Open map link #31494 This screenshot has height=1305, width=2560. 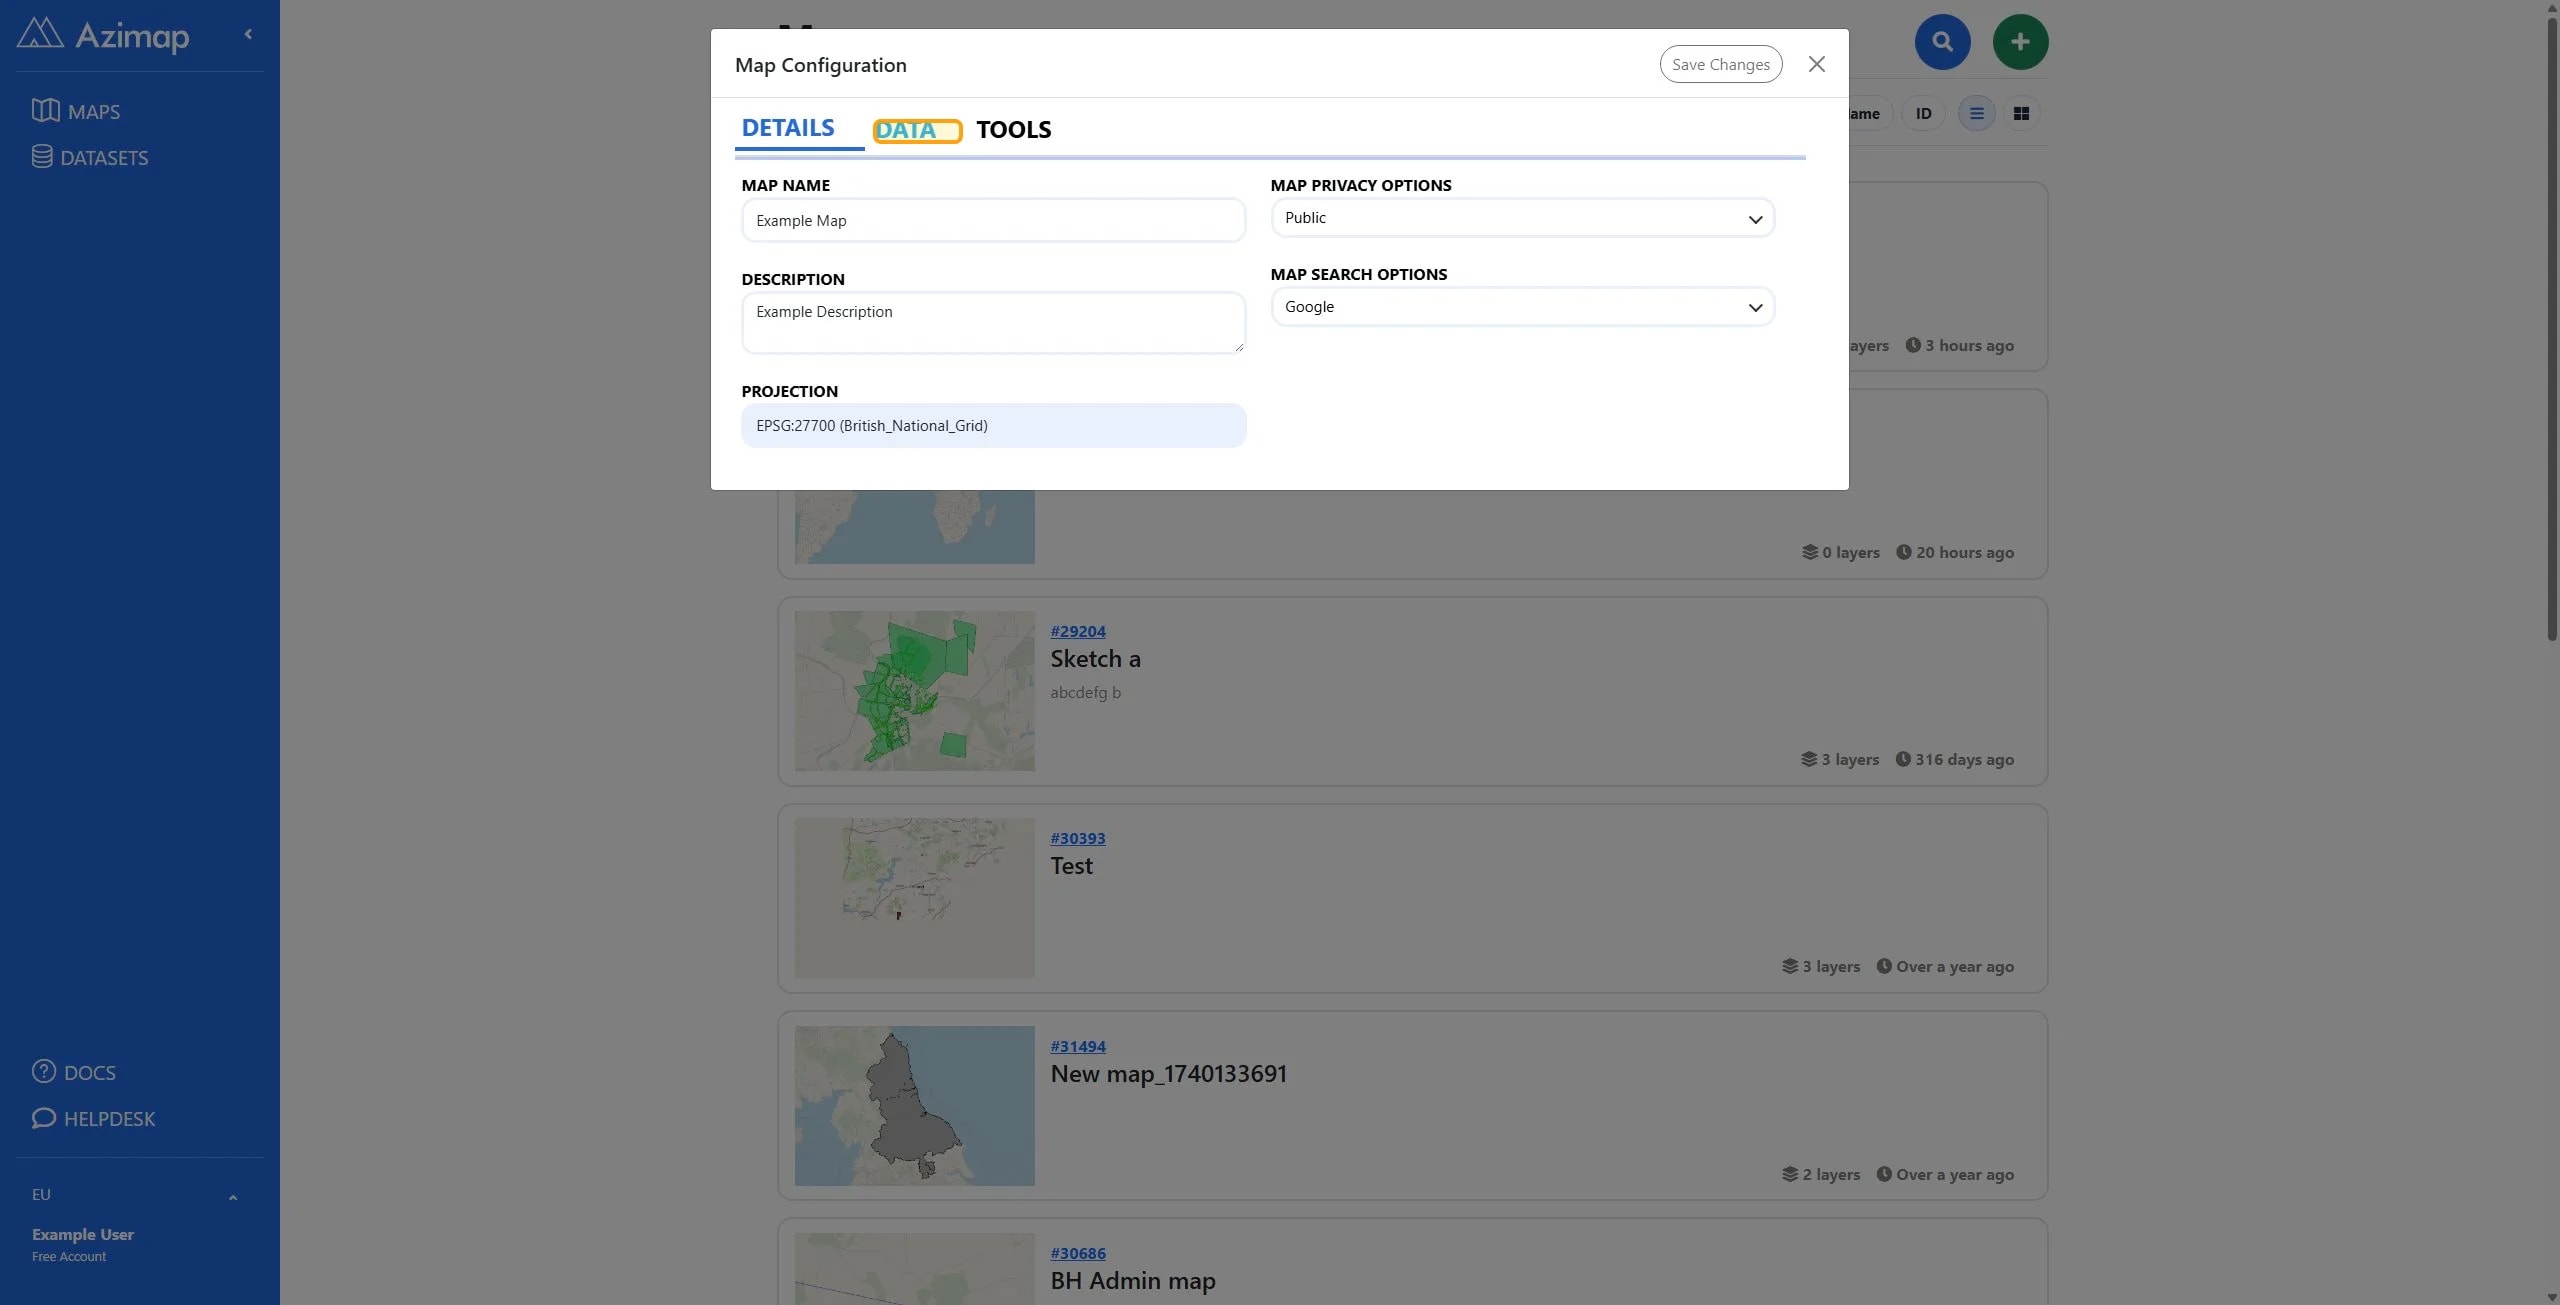(1078, 1046)
